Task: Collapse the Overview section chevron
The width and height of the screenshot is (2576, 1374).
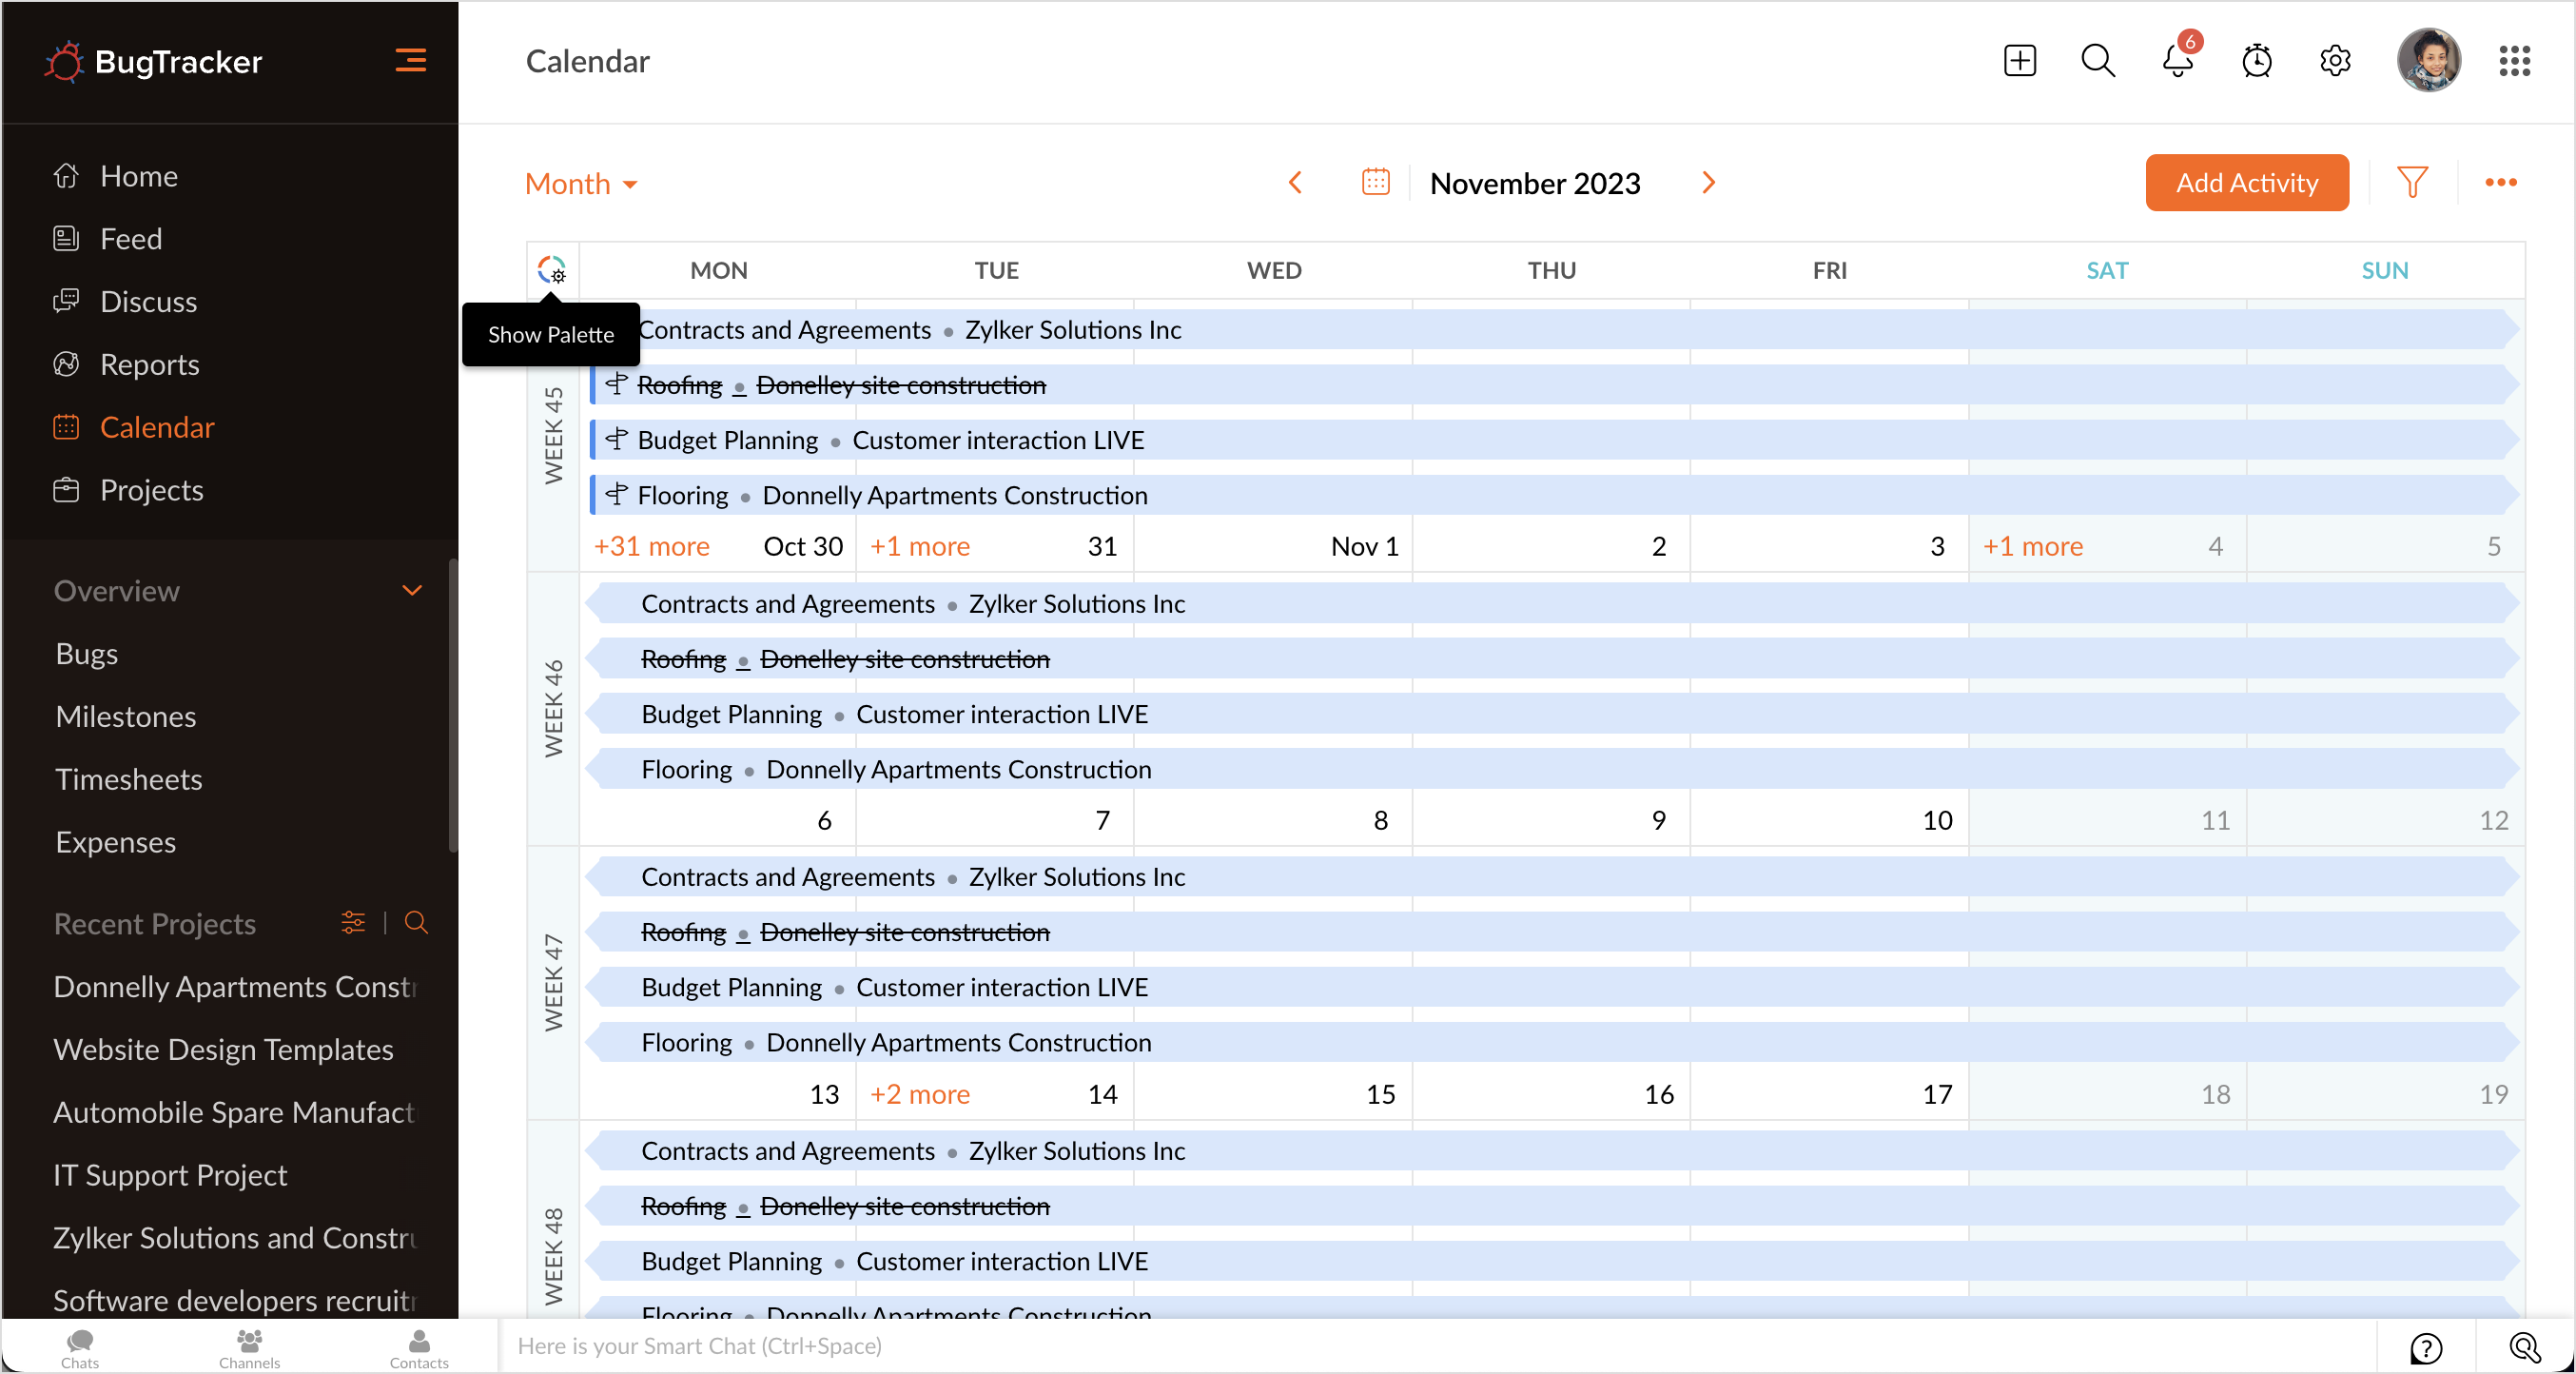Action: (x=411, y=590)
